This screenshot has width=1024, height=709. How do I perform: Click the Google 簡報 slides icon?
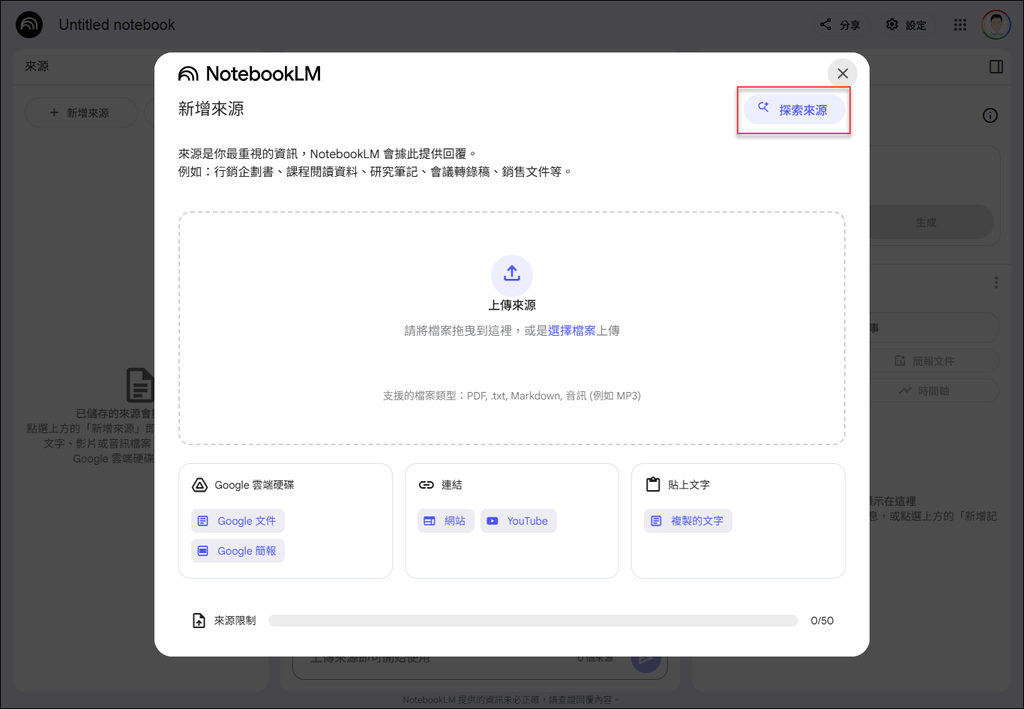203,551
